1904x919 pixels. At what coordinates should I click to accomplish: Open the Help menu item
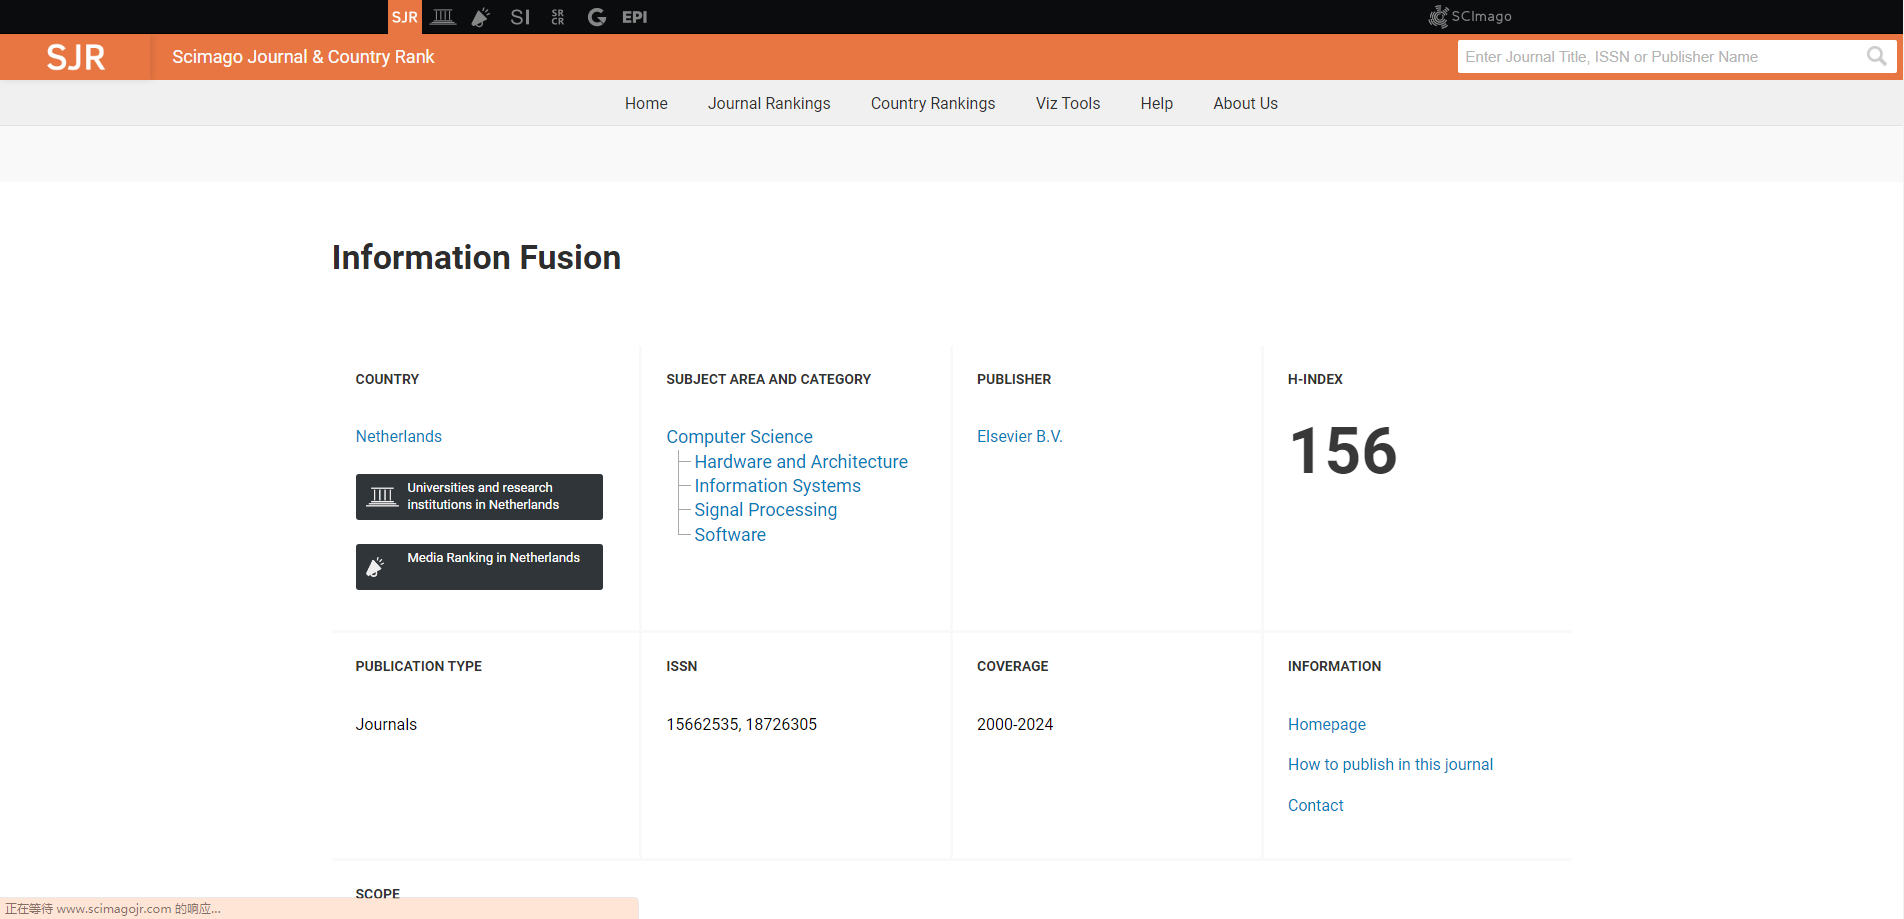point(1157,103)
